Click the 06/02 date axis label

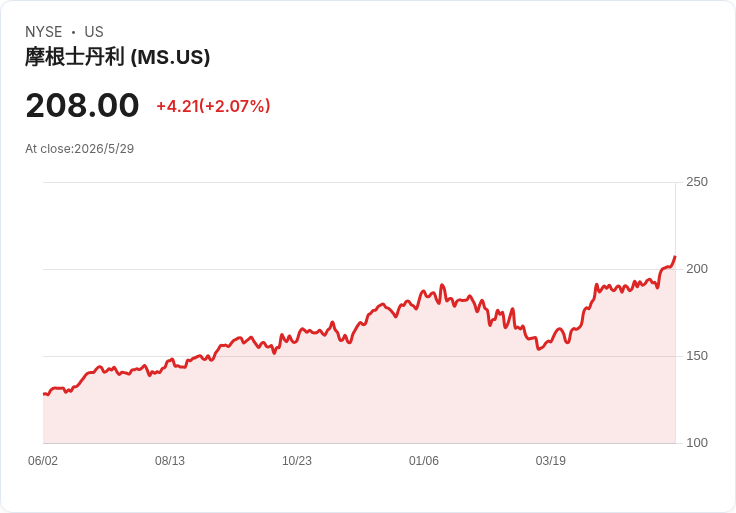click(x=43, y=461)
